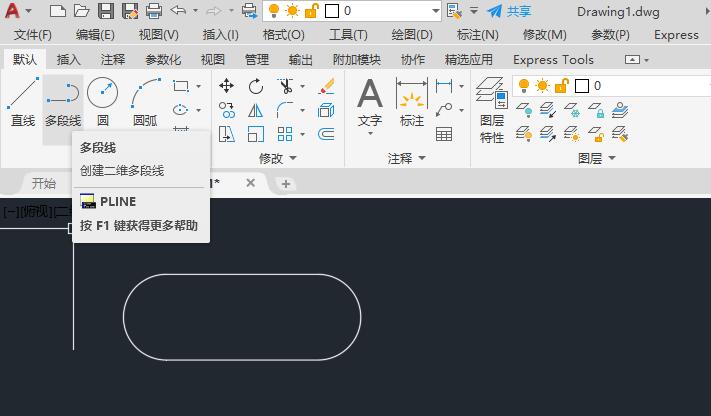Toggle freeze sun in ribbon layer box
This screenshot has width=711, height=416.
pyautogui.click(x=542, y=85)
